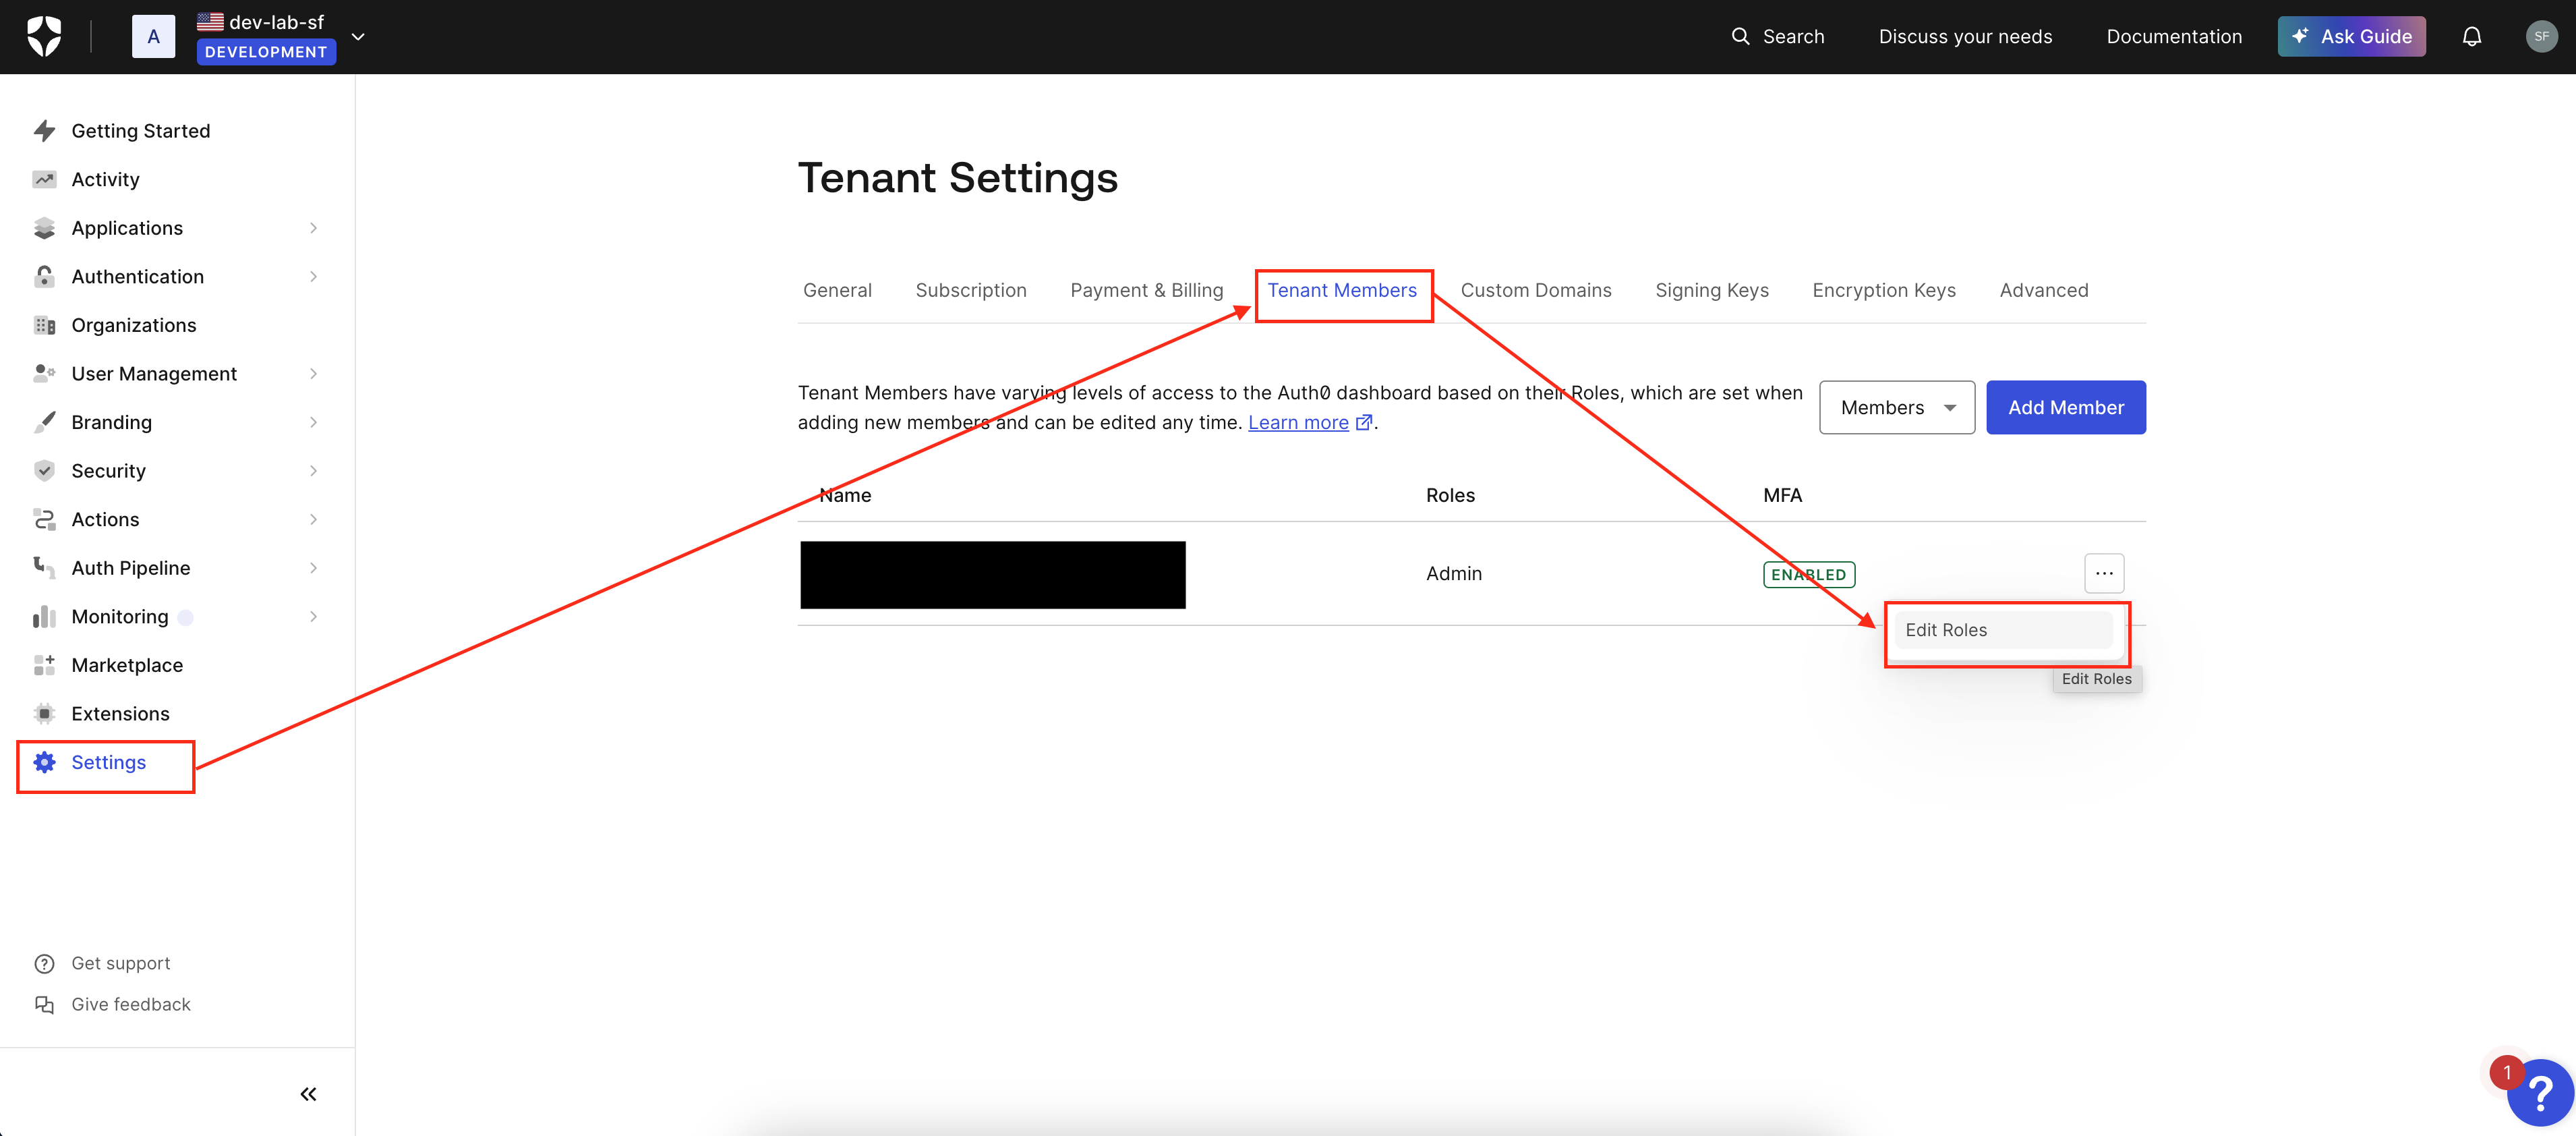Image resolution: width=2576 pixels, height=1136 pixels.
Task: Expand the Actions submenu chevron
Action: pyautogui.click(x=314, y=519)
